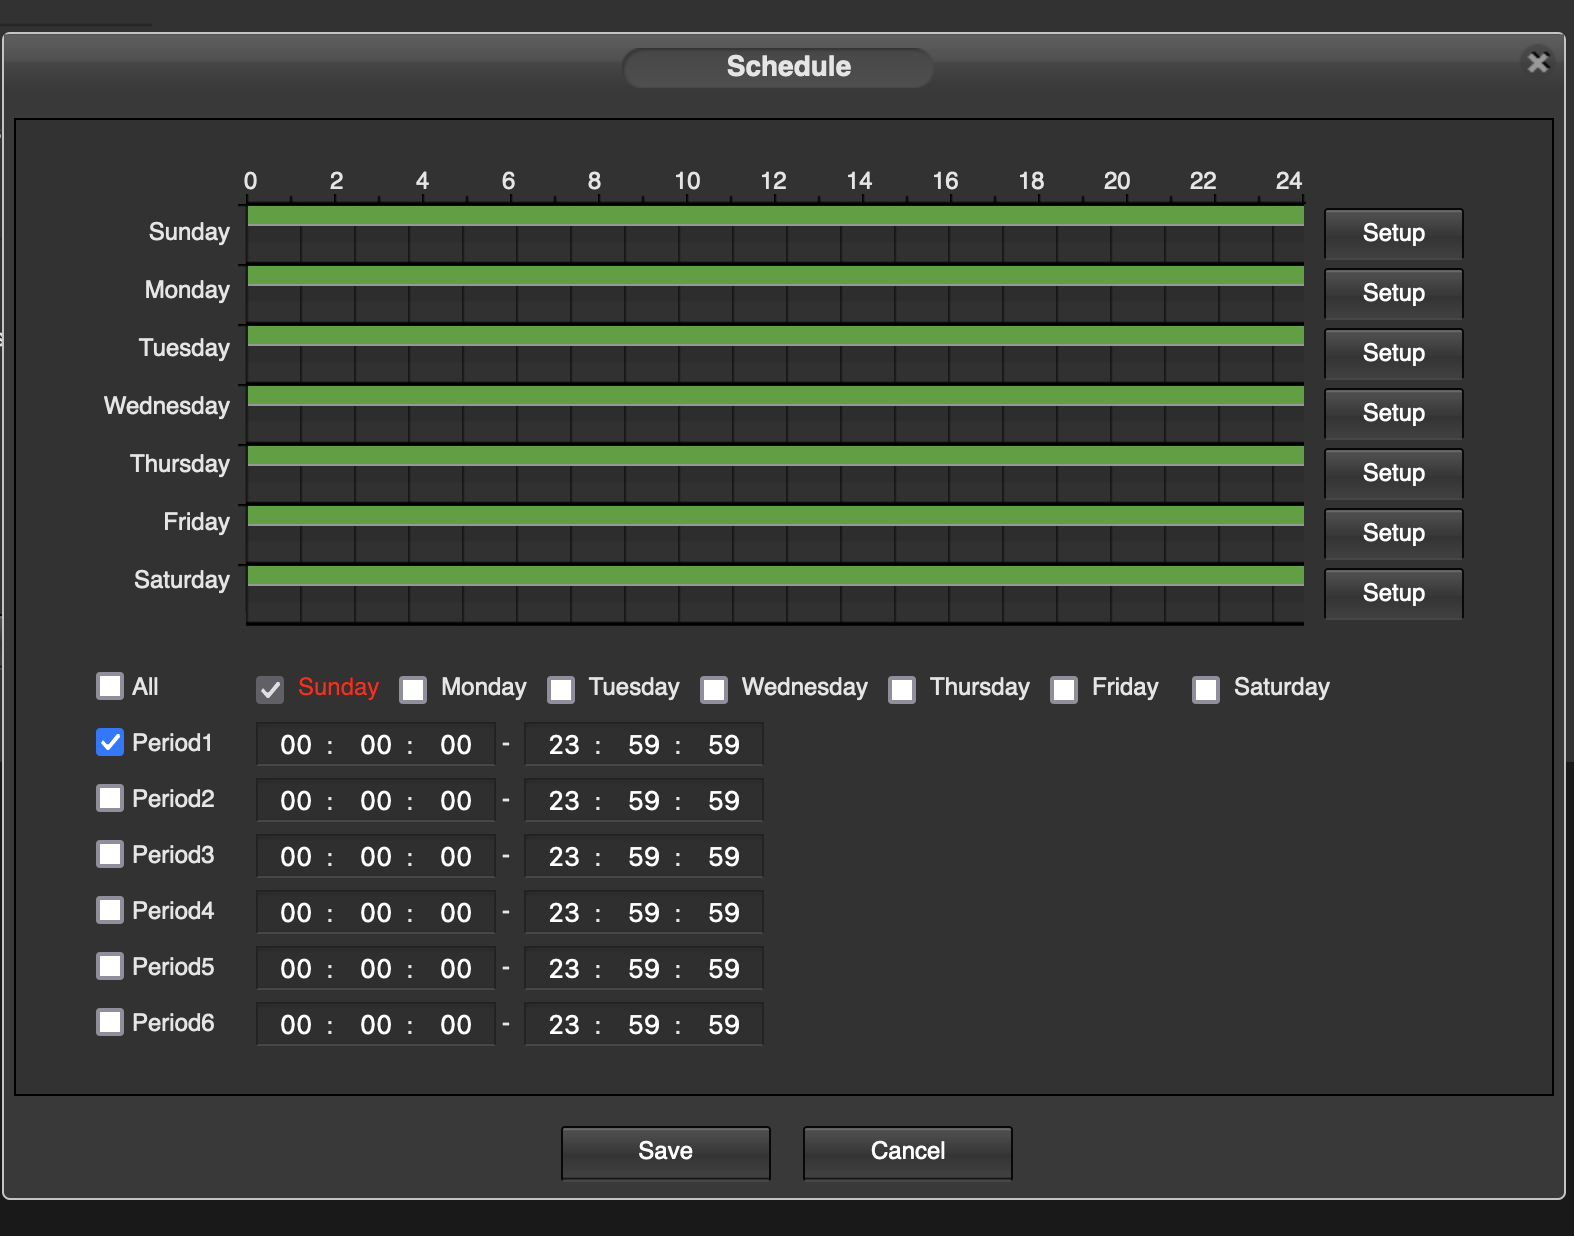This screenshot has height=1236, width=1574.
Task: Open Setup for Saturday
Action: (1393, 593)
